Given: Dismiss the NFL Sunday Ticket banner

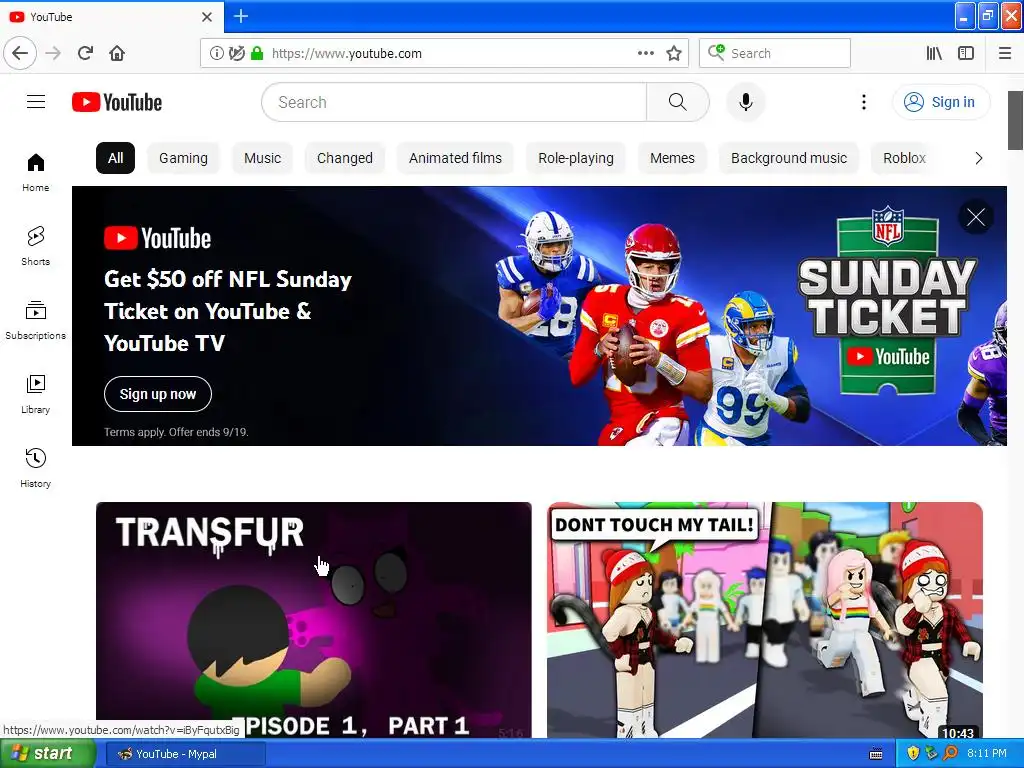Looking at the screenshot, I should pyautogui.click(x=976, y=217).
